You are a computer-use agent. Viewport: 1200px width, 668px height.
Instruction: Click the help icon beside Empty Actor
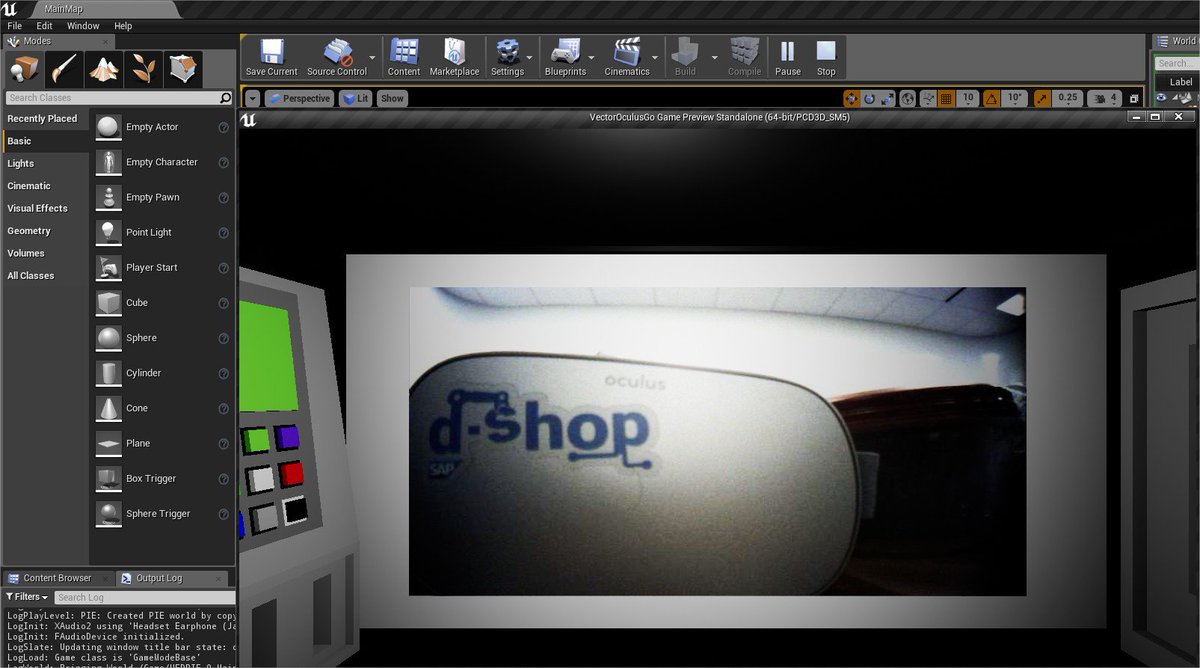(224, 127)
